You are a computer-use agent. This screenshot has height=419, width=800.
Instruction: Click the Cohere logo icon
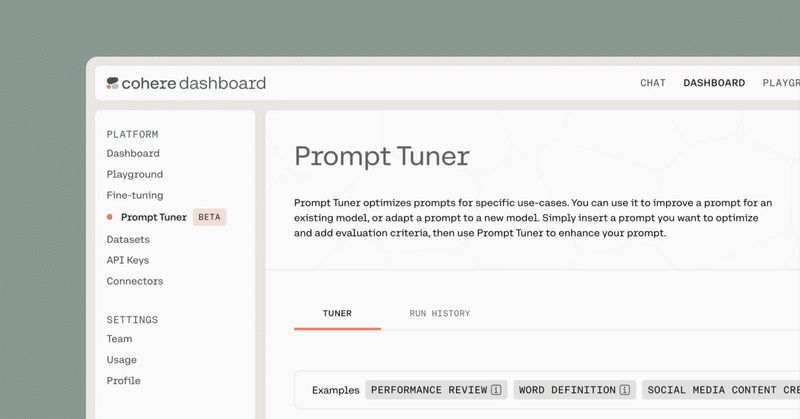pyautogui.click(x=113, y=83)
